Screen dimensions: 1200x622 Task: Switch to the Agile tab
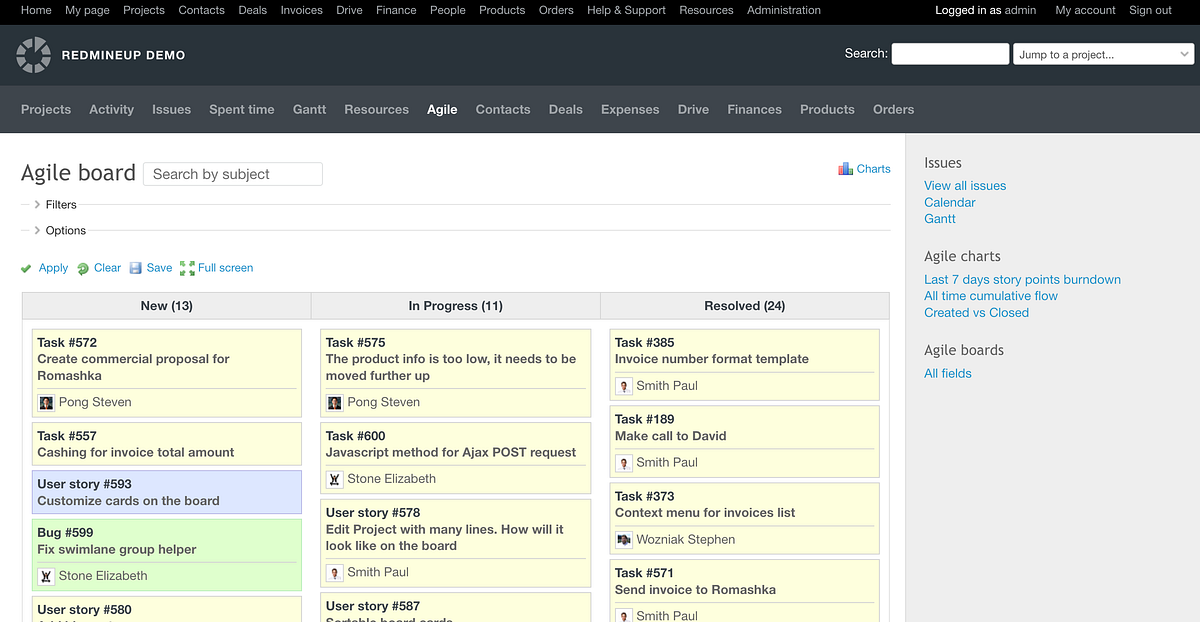tap(442, 109)
